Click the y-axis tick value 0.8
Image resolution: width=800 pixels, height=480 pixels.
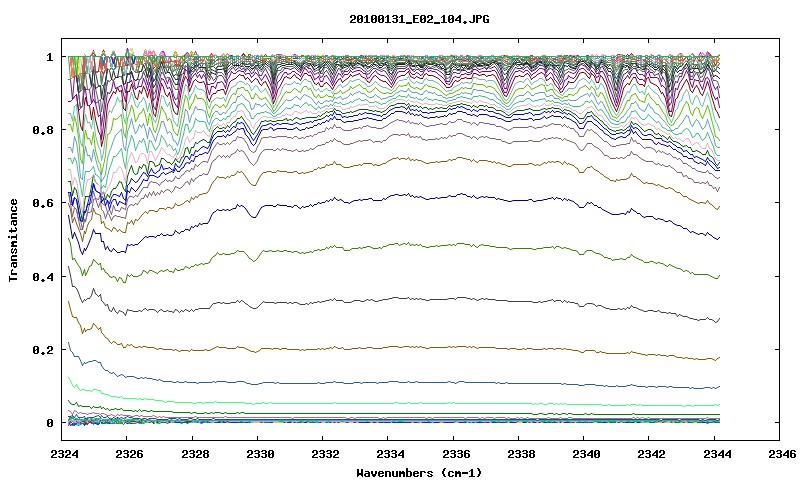[43, 130]
